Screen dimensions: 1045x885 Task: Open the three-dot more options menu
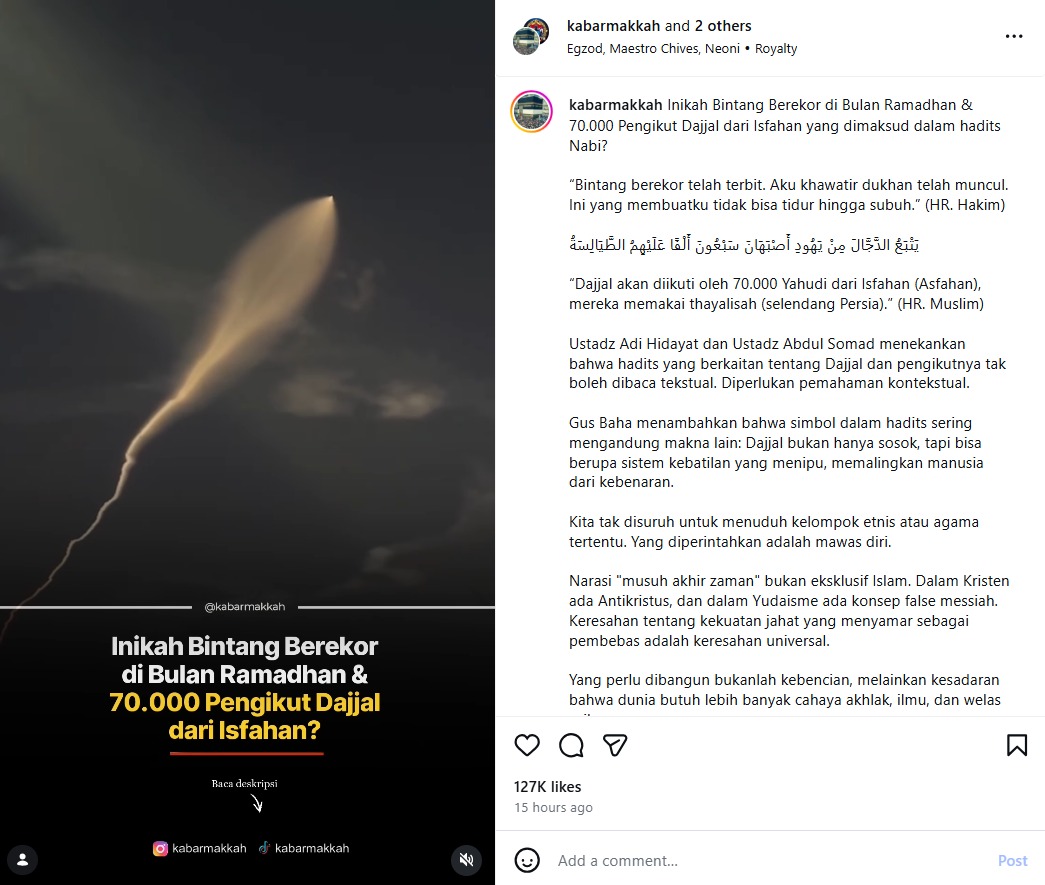pyautogui.click(x=1014, y=36)
